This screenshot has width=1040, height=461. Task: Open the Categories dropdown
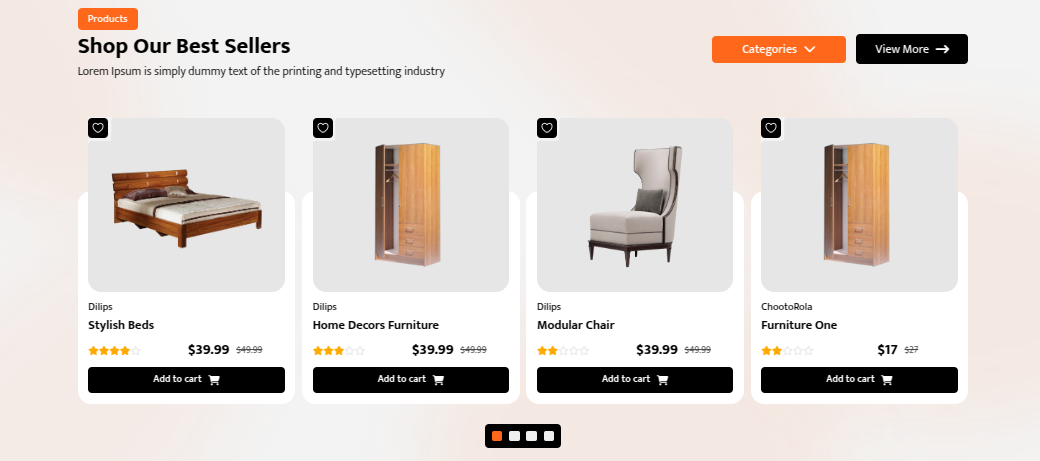(778, 49)
